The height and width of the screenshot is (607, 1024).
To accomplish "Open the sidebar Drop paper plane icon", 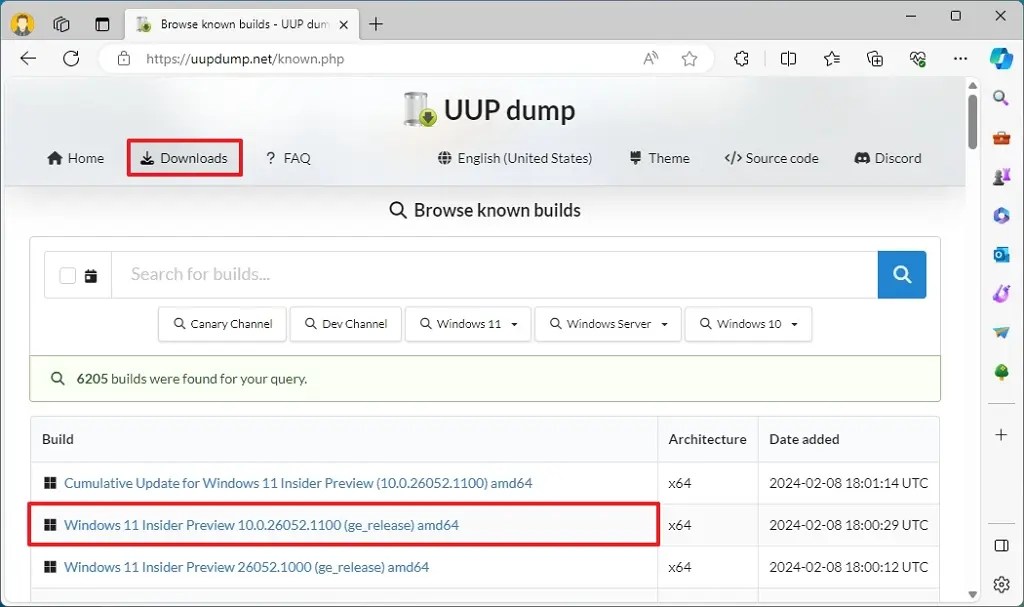I will (1001, 333).
